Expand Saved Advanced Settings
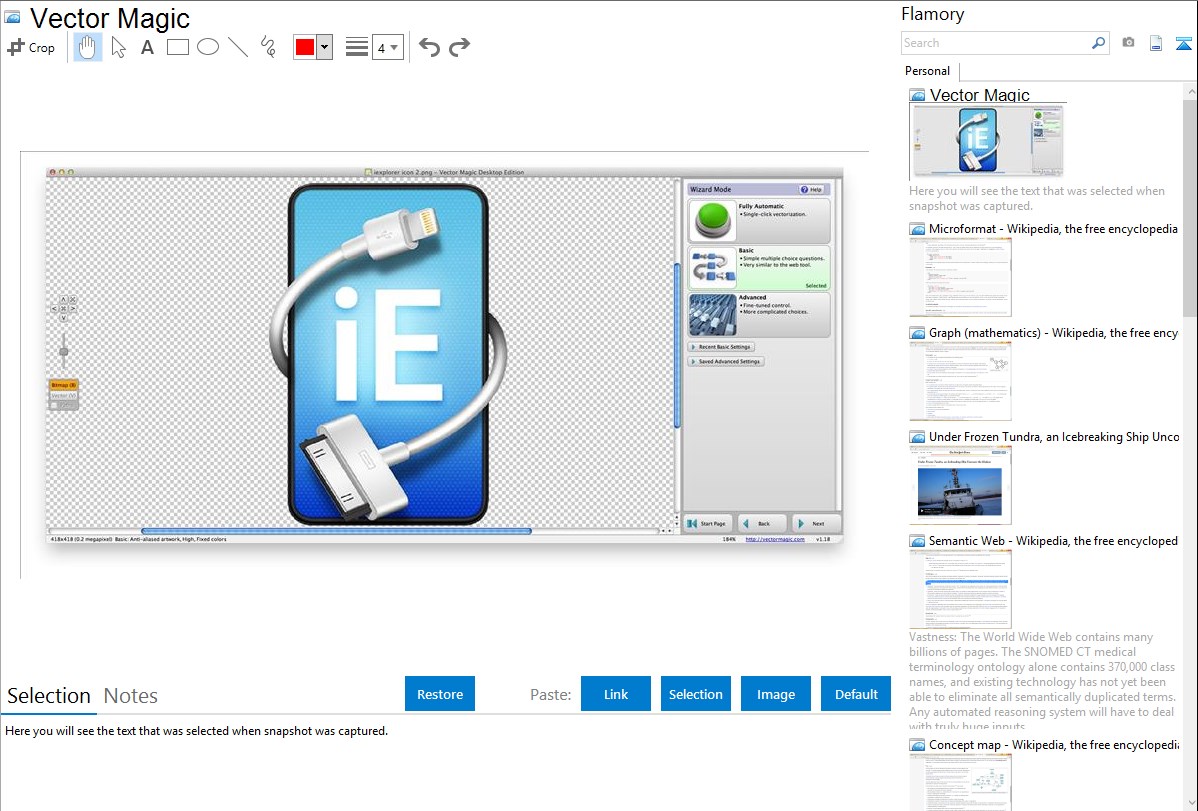1198x811 pixels. click(x=726, y=362)
